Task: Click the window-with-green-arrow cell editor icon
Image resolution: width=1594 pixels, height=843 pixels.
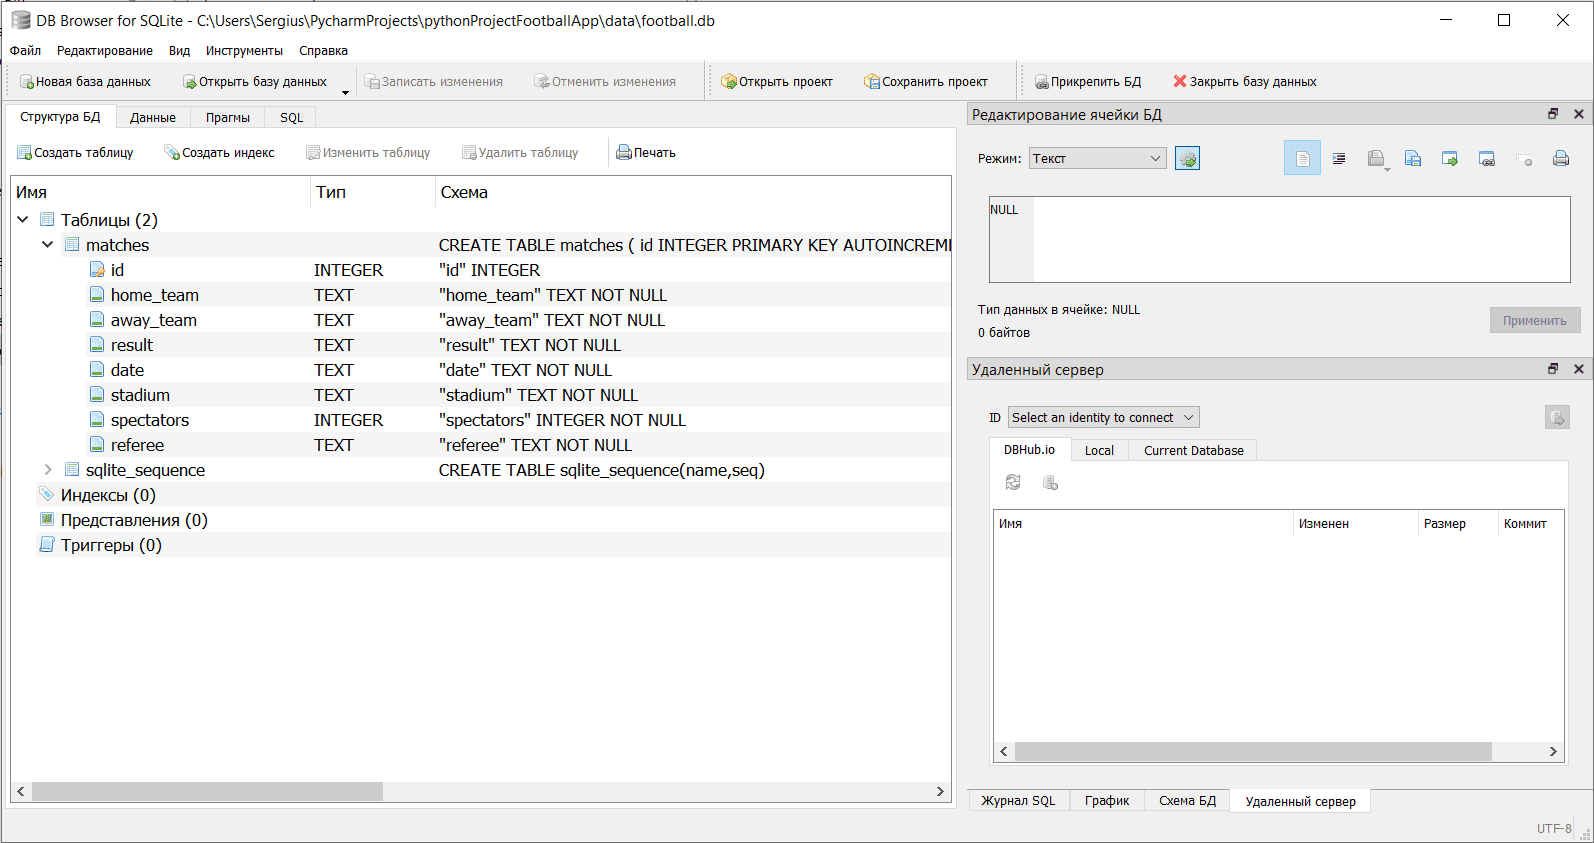Action: [x=1450, y=158]
